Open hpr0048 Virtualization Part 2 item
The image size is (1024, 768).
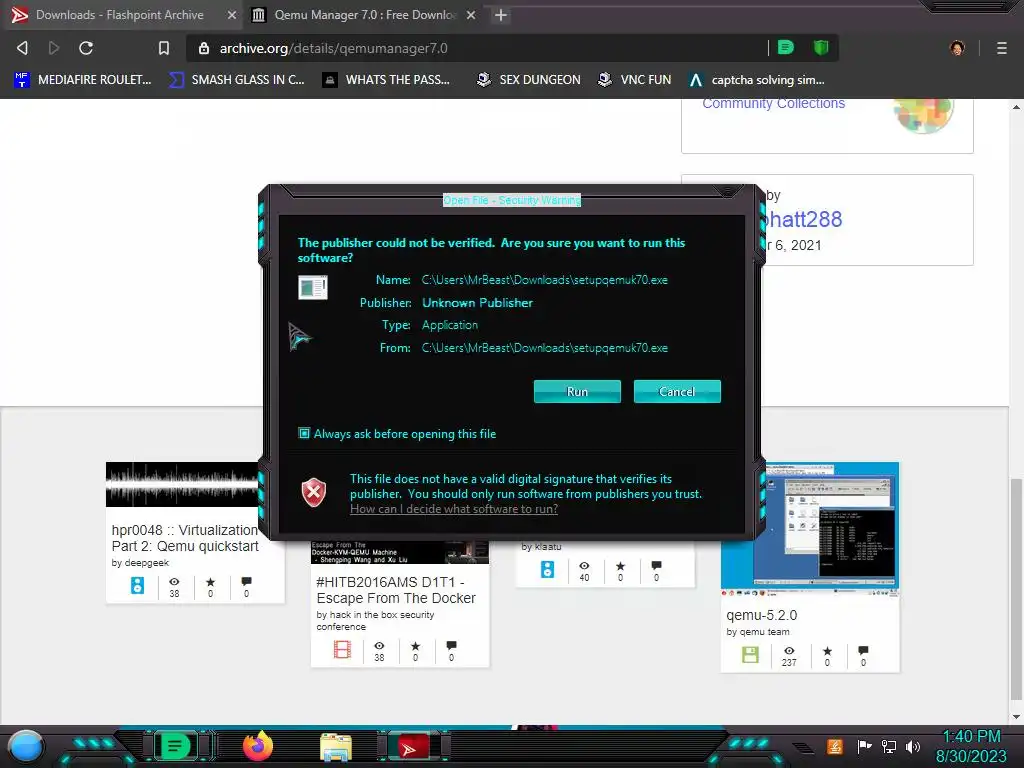185,538
